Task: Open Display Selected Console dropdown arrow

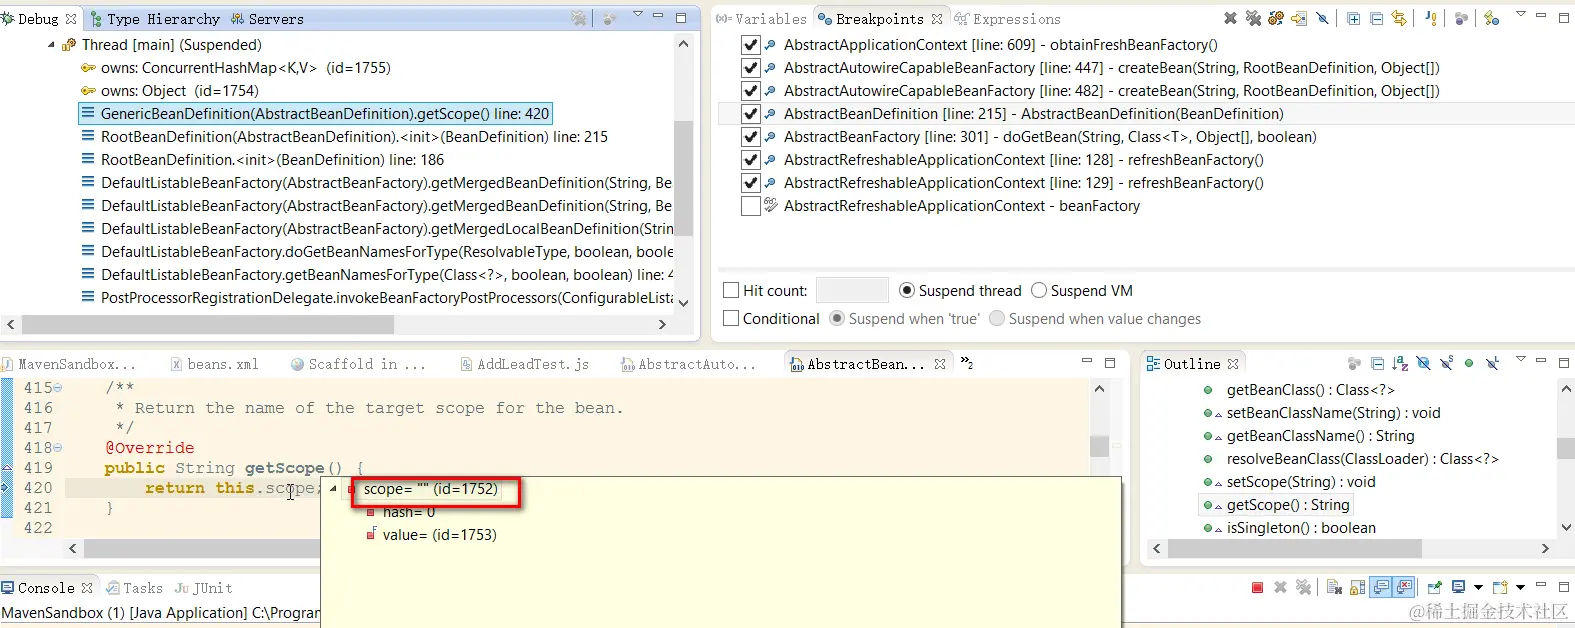Action: click(x=1478, y=588)
